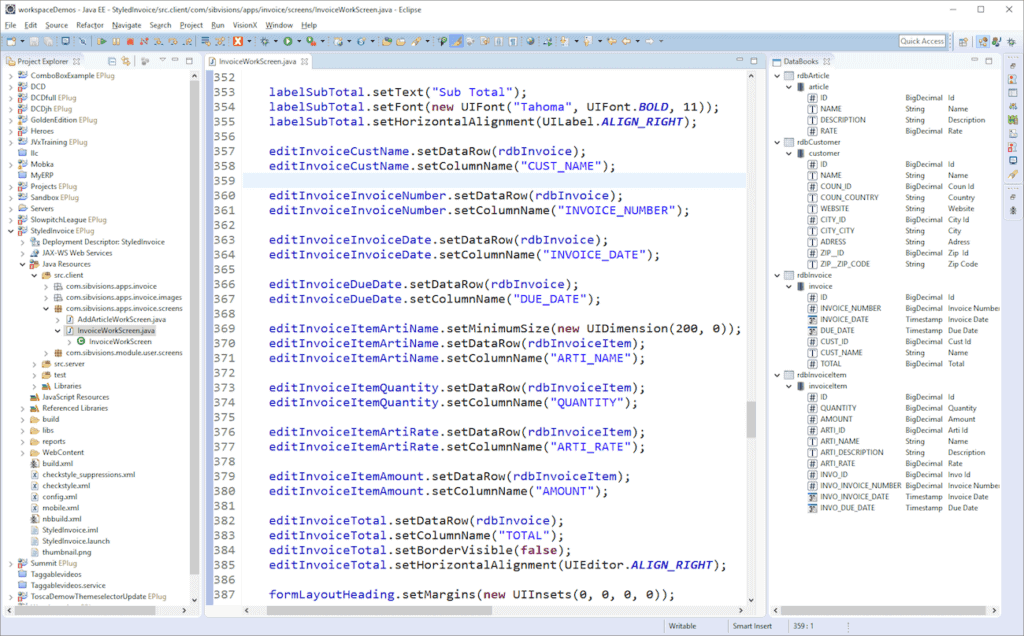
Task: Click the Search flashlight toolbar icon
Action: [x=415, y=41]
